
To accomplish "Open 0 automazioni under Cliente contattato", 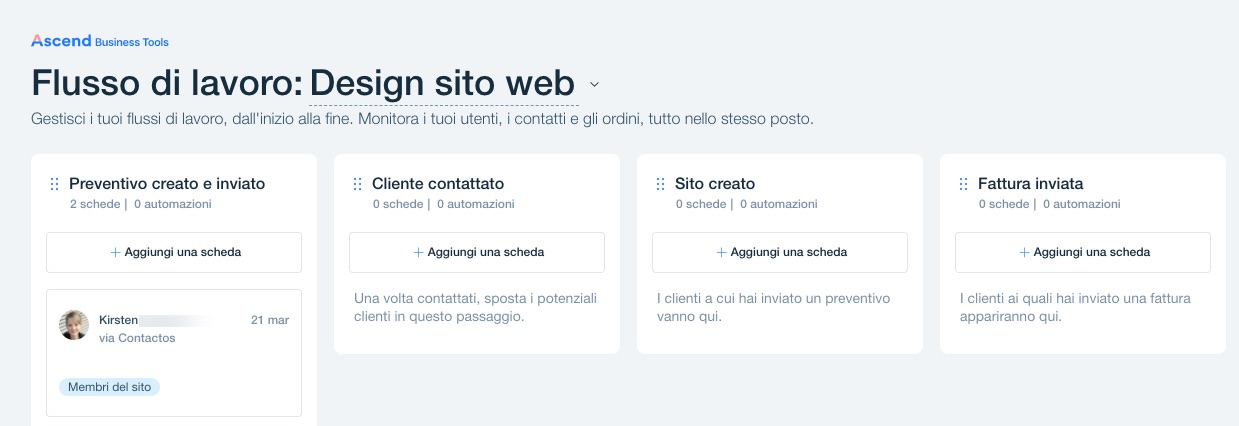I will 475,204.
